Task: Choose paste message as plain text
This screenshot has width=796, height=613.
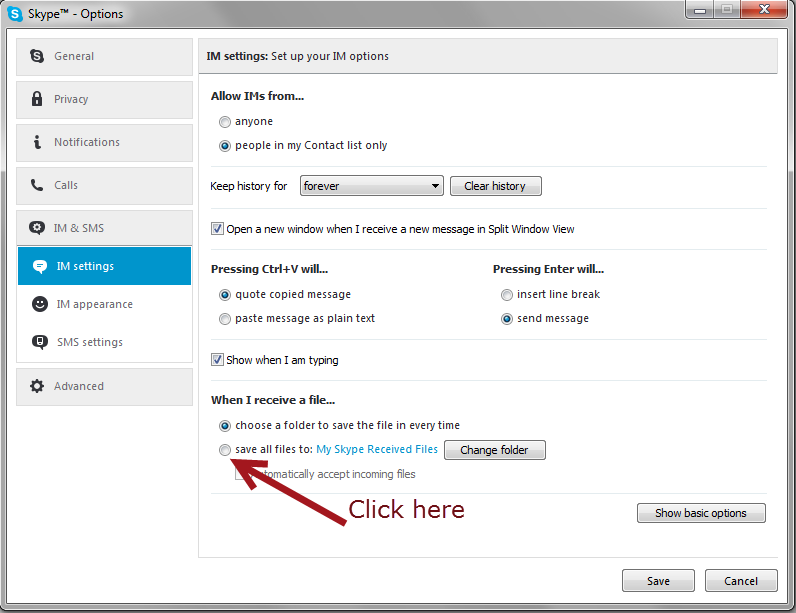Action: [225, 319]
